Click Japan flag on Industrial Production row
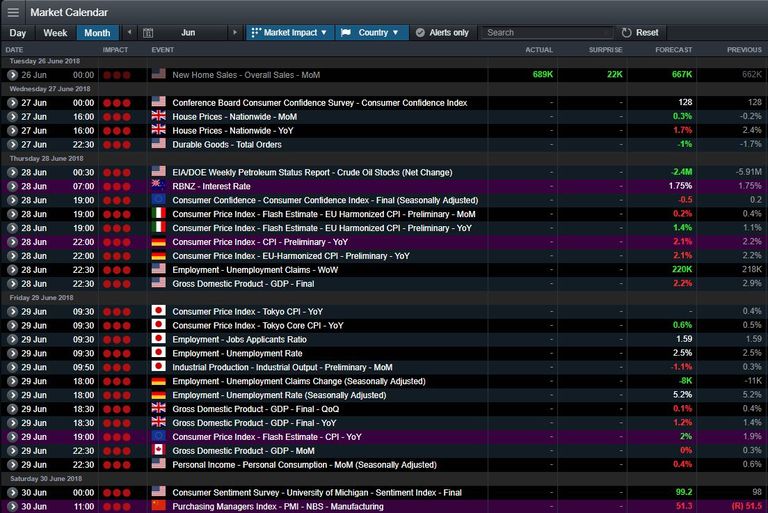This screenshot has width=768, height=513. [158, 366]
